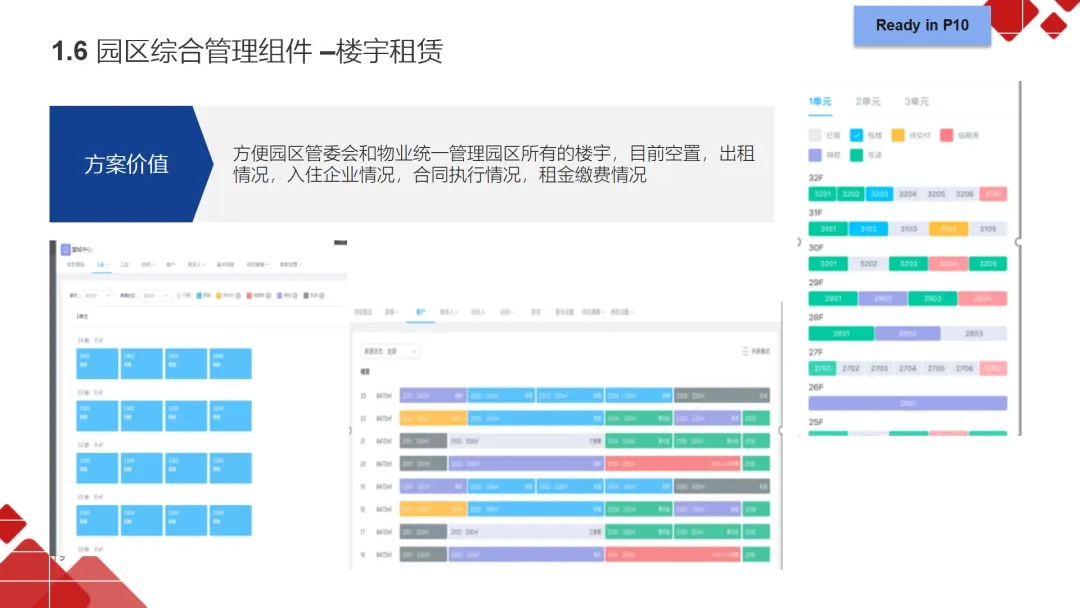This screenshot has height=608, width=1080.
Task: Select green room 3101 on floor 31F
Action: pyautogui.click(x=828, y=229)
